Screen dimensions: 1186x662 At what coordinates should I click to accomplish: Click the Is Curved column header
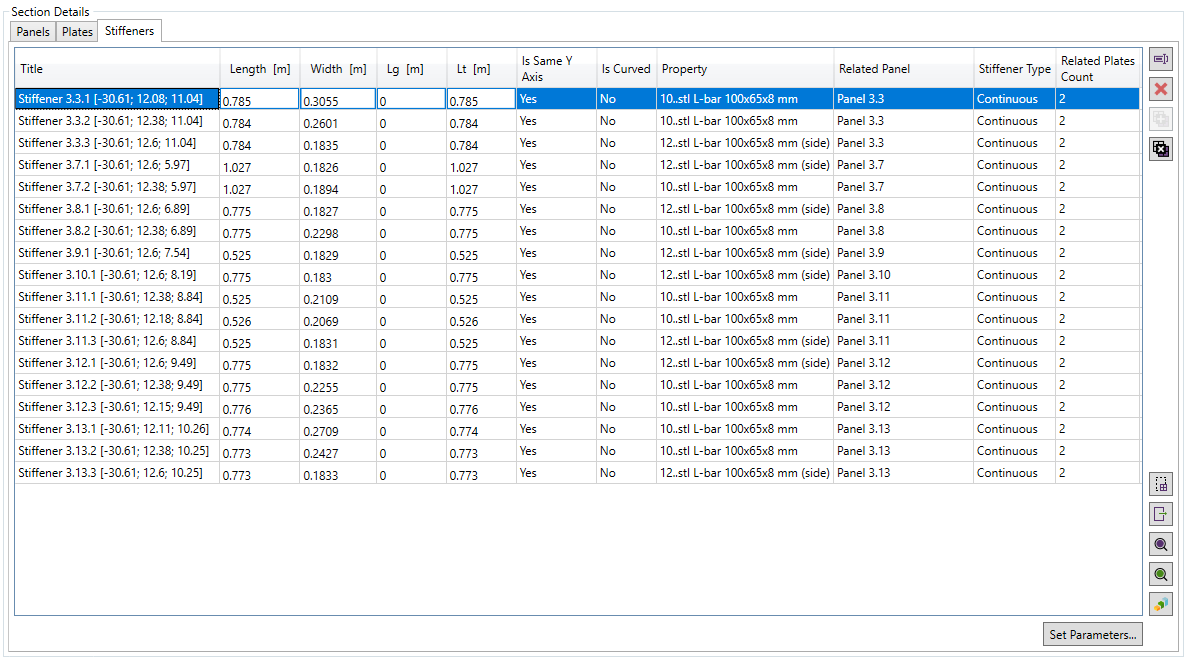(626, 69)
